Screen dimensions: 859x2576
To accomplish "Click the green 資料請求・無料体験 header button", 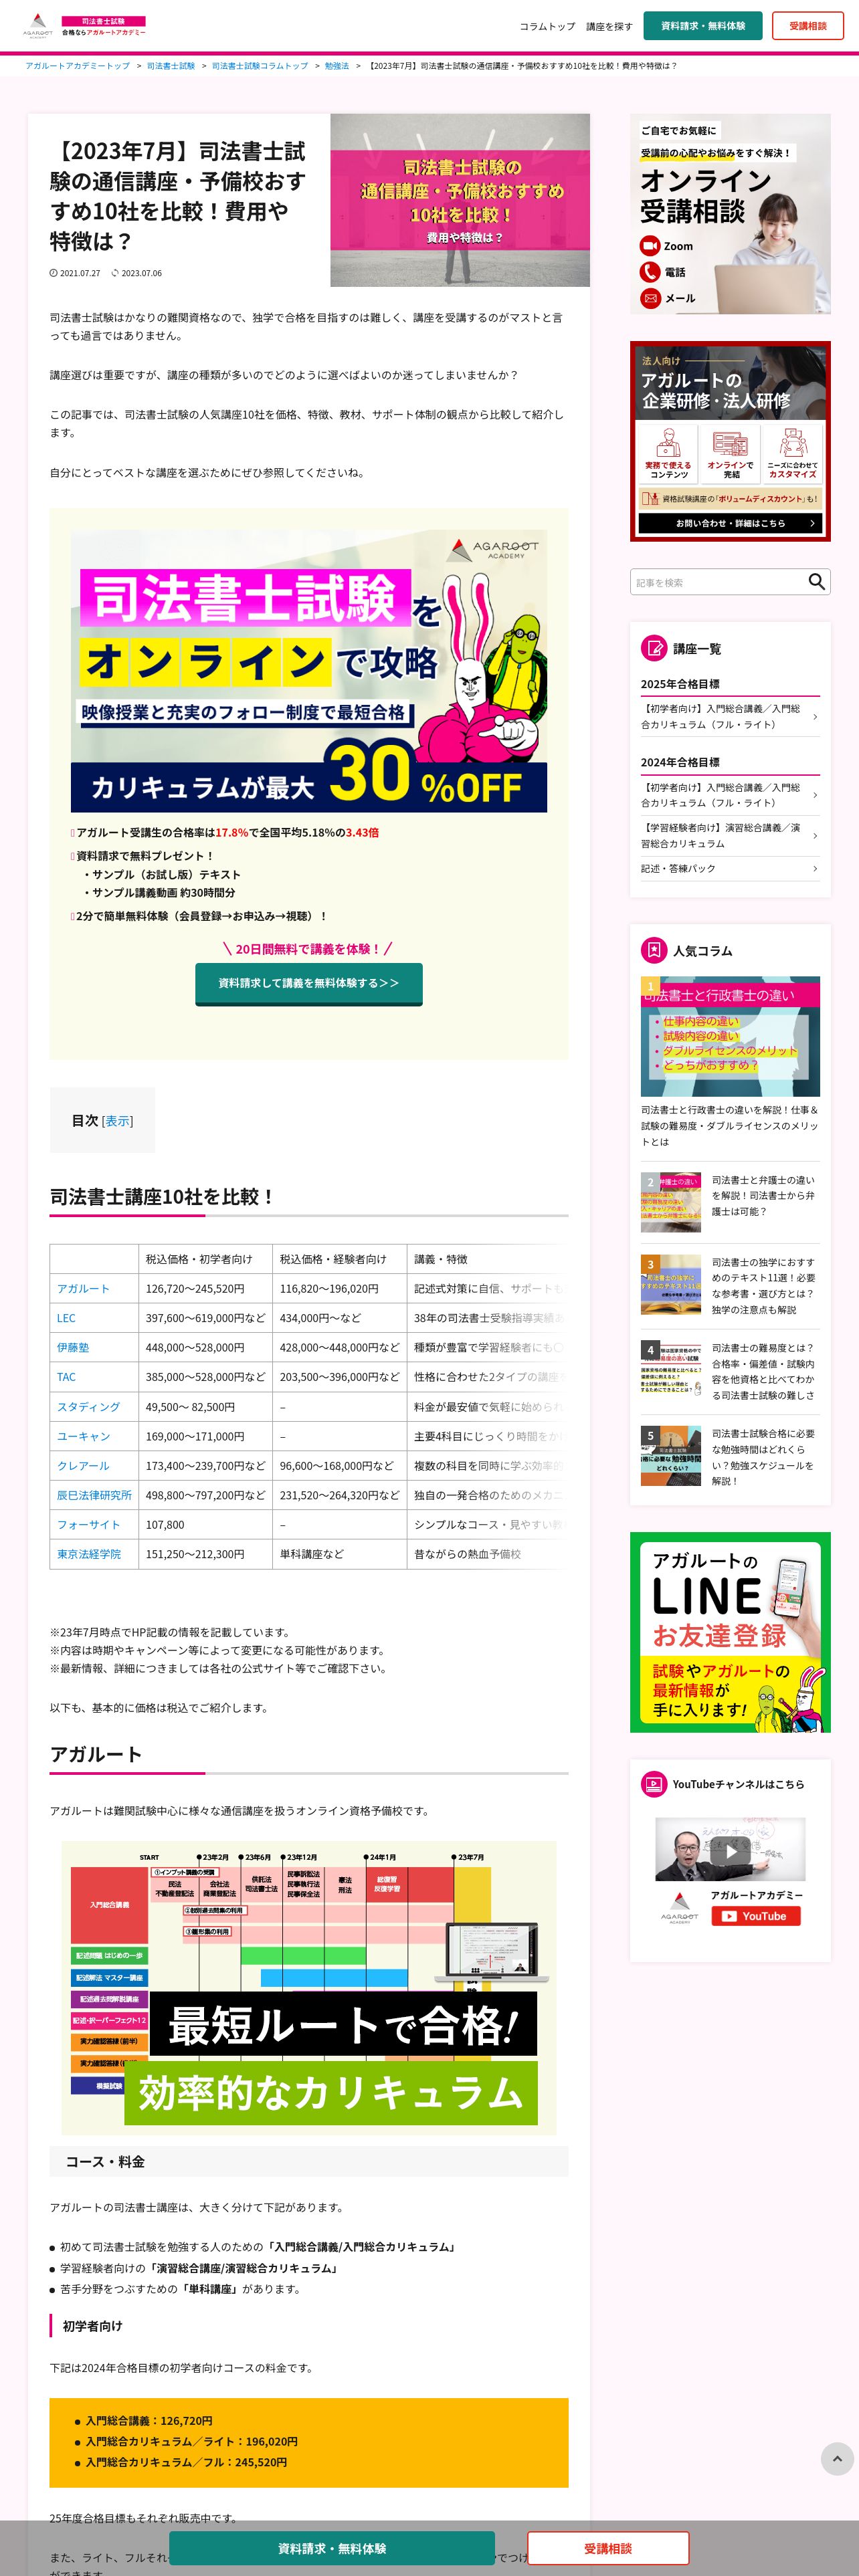I will 702,26.
